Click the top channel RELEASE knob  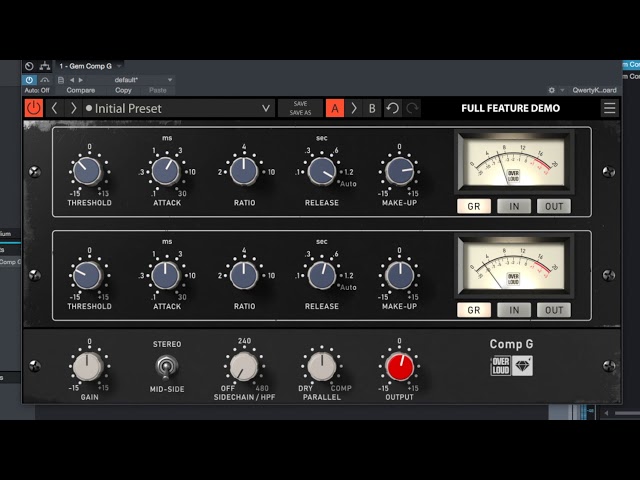(x=322, y=171)
